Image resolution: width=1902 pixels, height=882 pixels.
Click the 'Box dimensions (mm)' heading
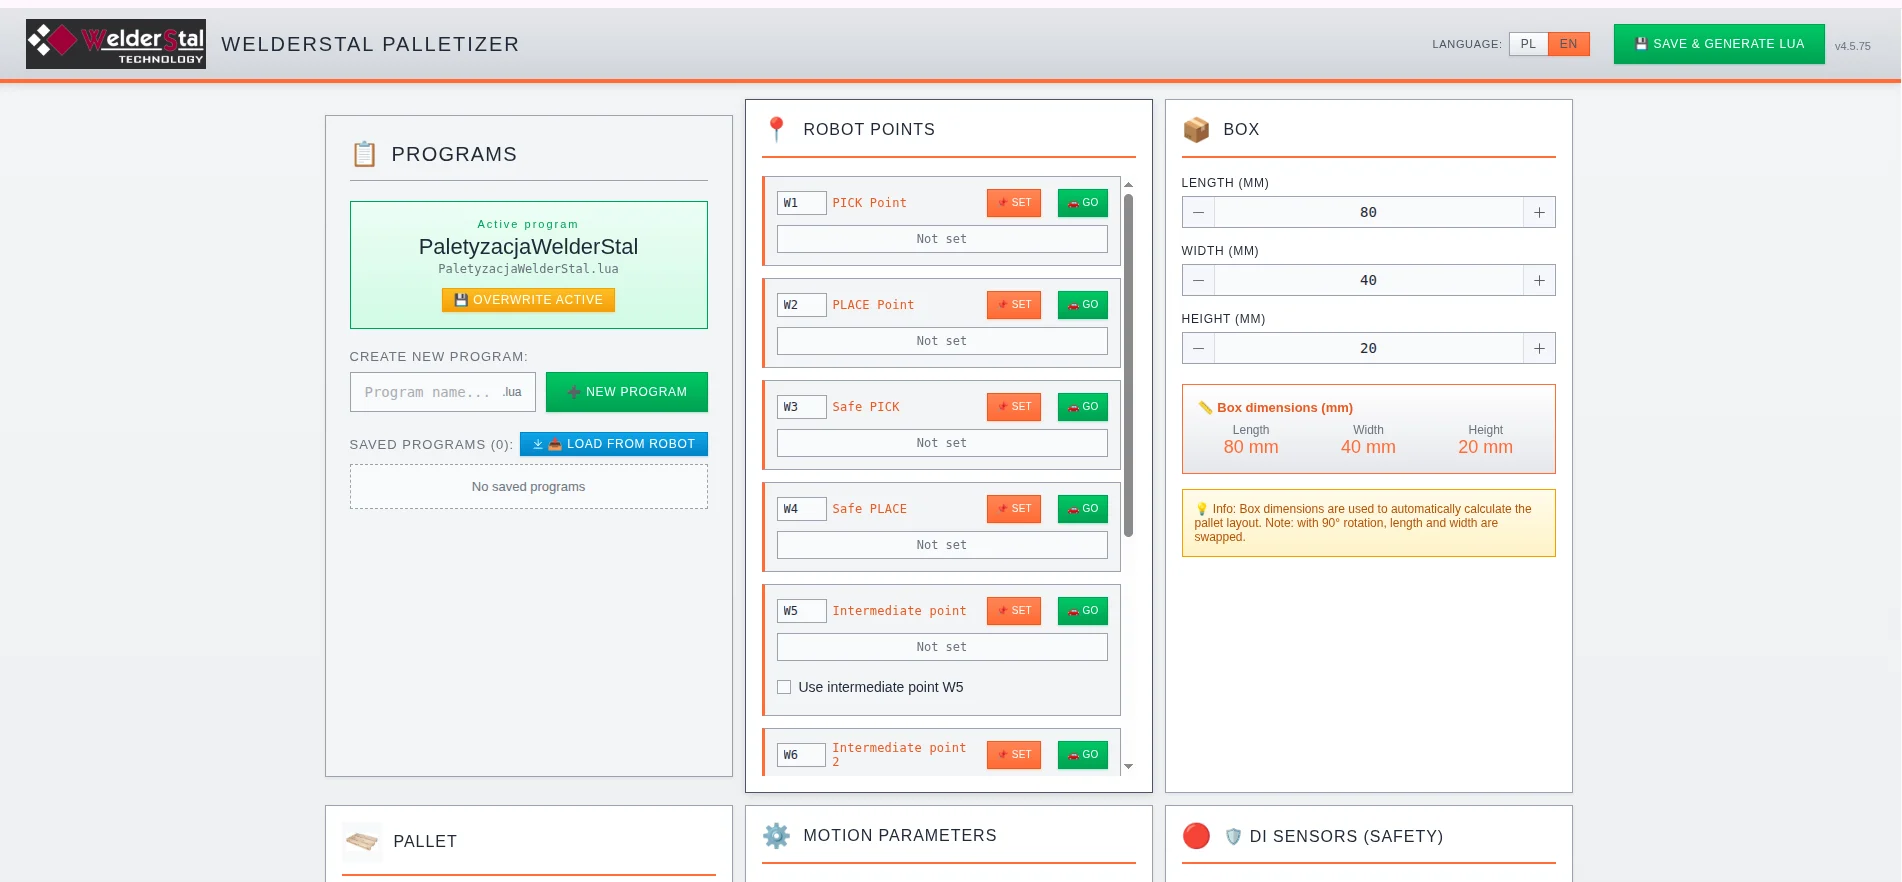[1284, 408]
